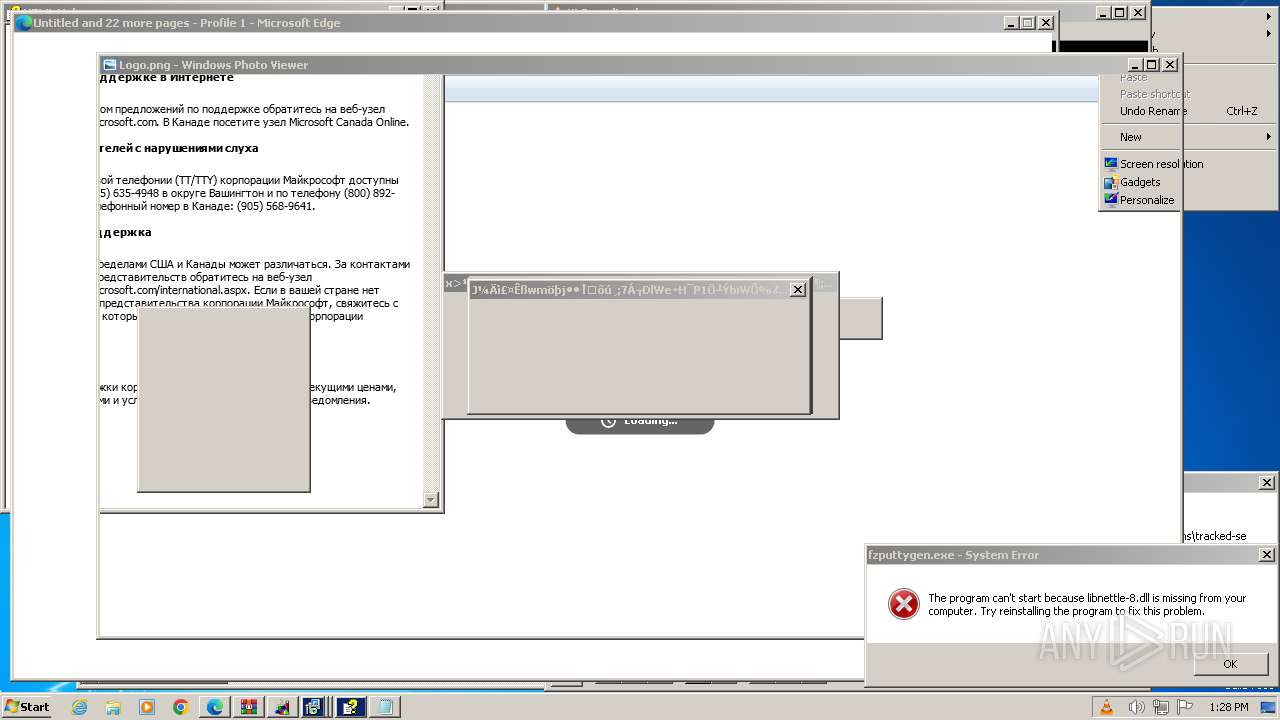The image size is (1280, 720).
Task: Open Windows Explorer folder icon on taskbar
Action: pos(113,707)
